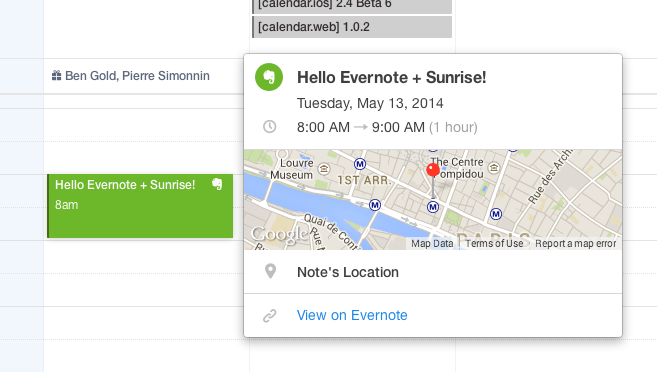Click the chain link icon beside View on Evernote
657x372 pixels.
pos(269,315)
